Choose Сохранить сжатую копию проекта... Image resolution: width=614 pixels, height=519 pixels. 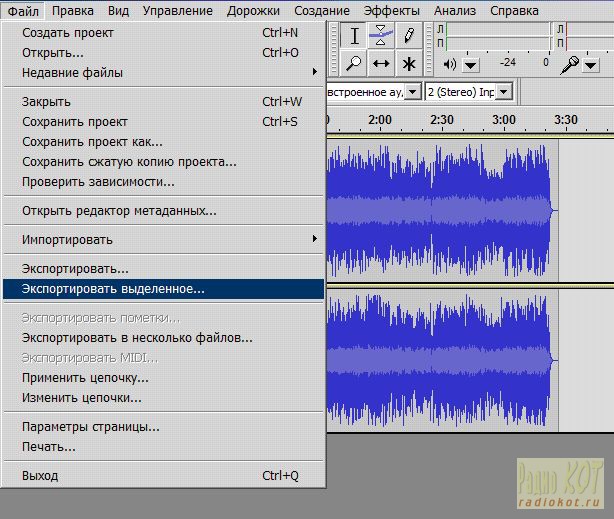click(x=164, y=162)
